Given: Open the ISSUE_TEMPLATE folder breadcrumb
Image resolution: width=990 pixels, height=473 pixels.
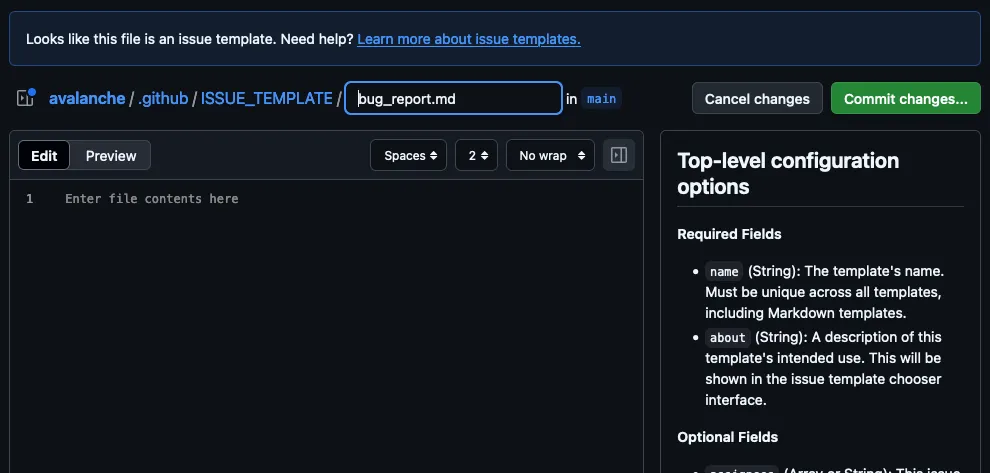Looking at the screenshot, I should [266, 98].
